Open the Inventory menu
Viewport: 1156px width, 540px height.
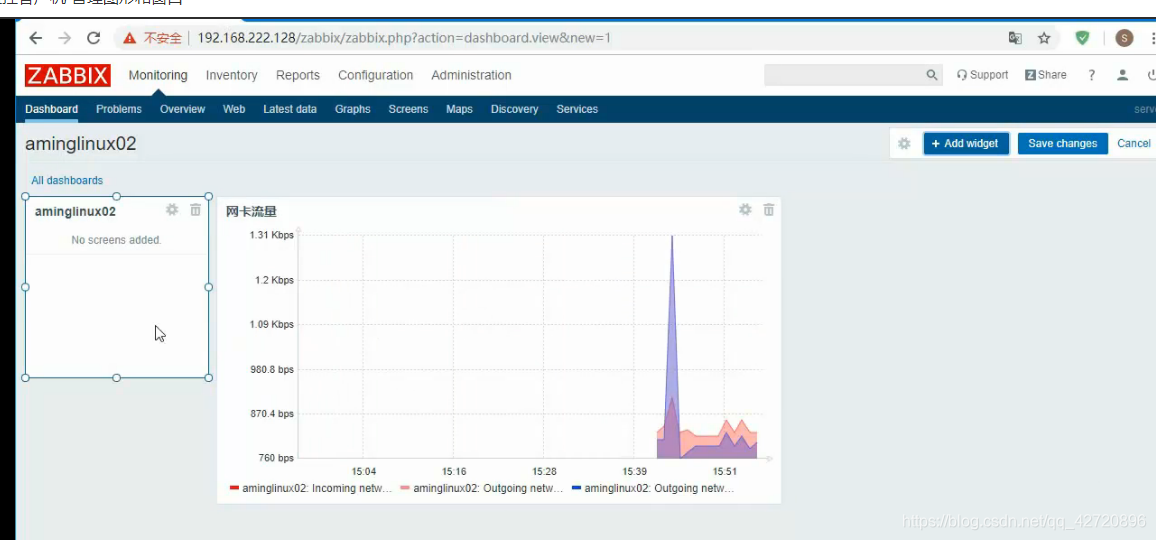click(231, 75)
